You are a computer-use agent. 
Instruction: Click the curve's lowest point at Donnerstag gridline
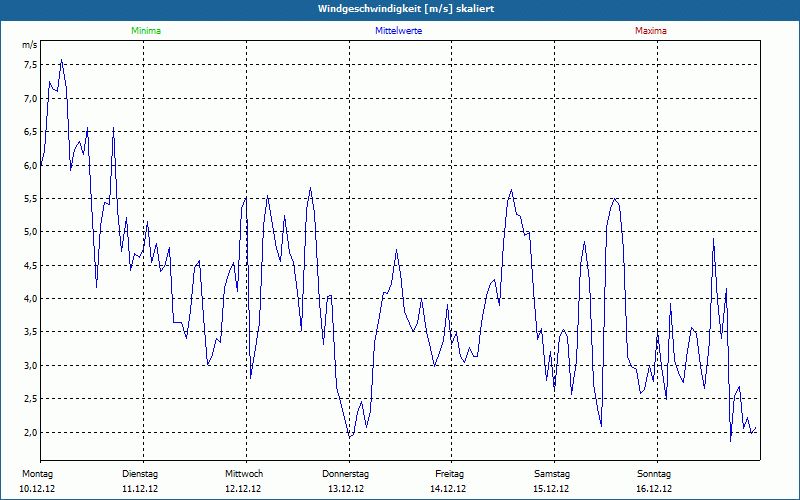coord(349,437)
